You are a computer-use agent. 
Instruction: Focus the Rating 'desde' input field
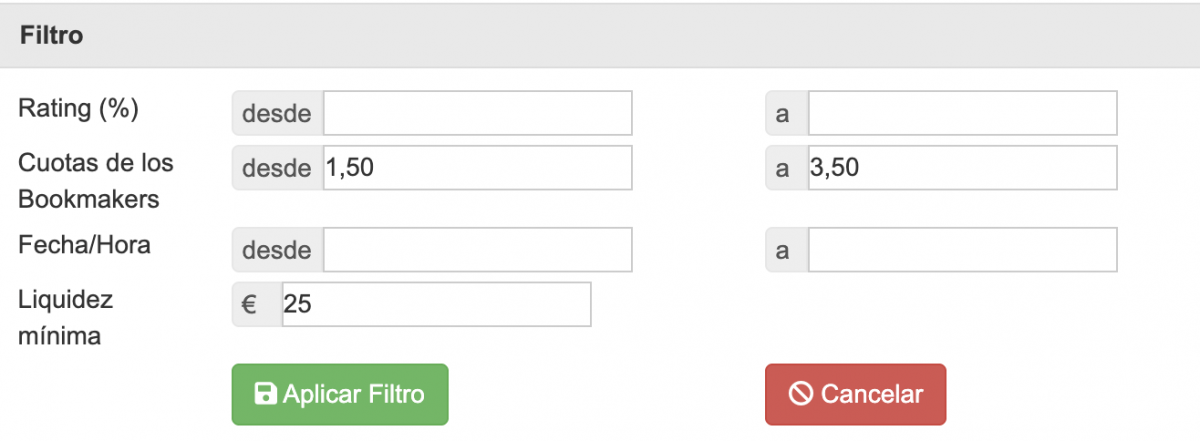[477, 113]
